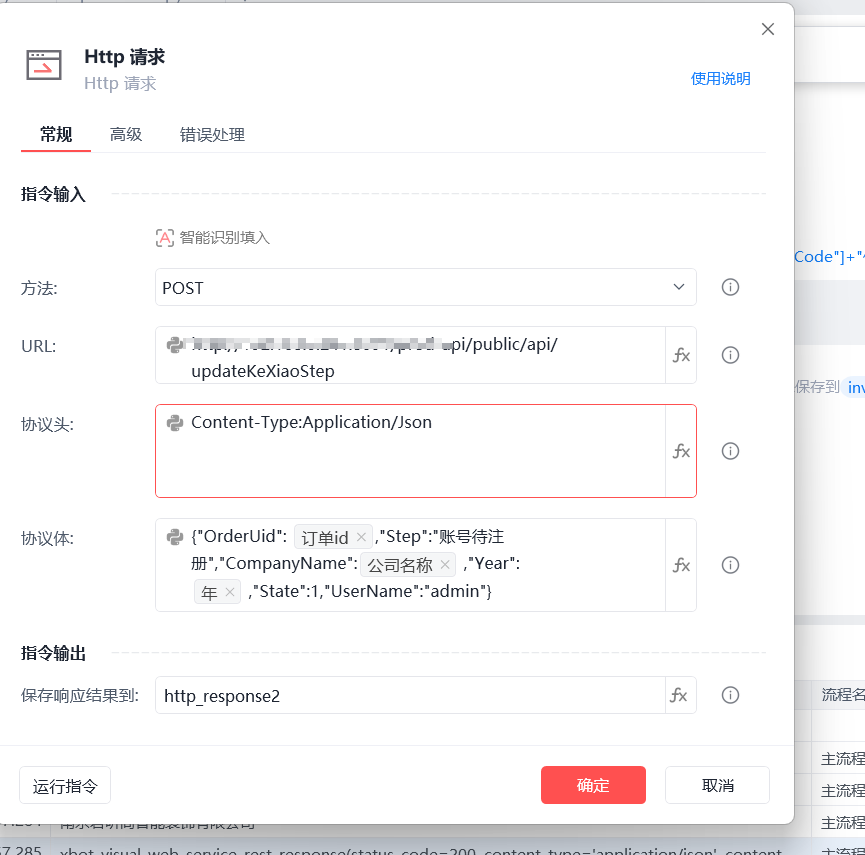
Task: Open the 使用说明 help link
Action: tap(720, 79)
